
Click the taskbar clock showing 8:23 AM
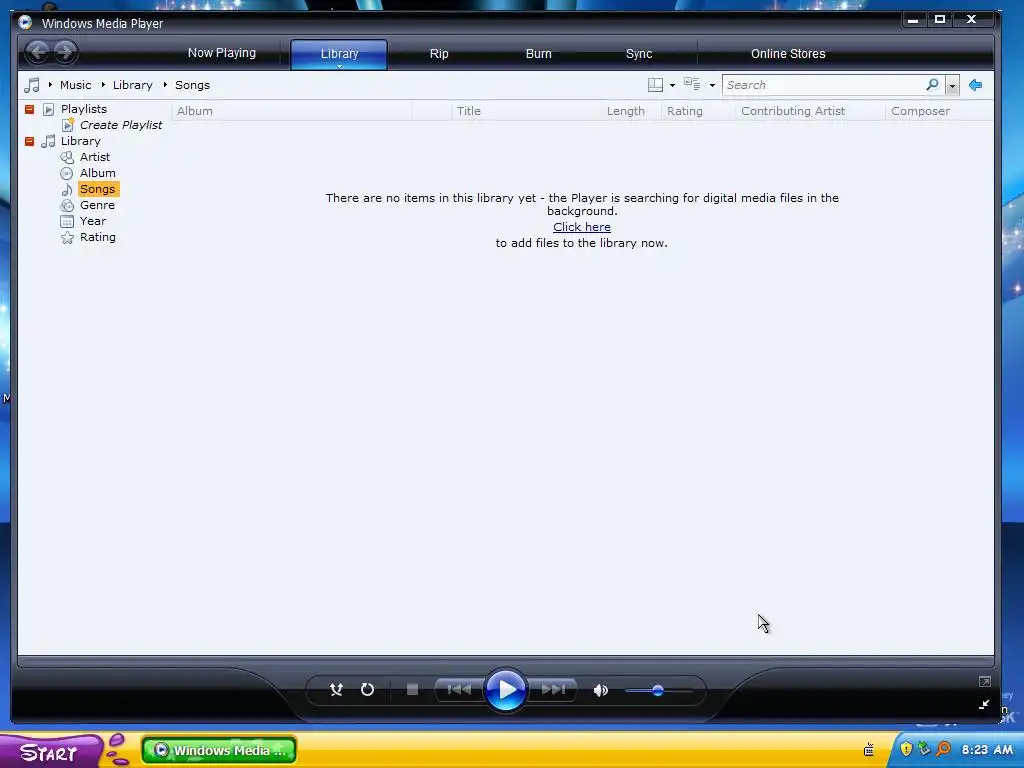coord(987,750)
